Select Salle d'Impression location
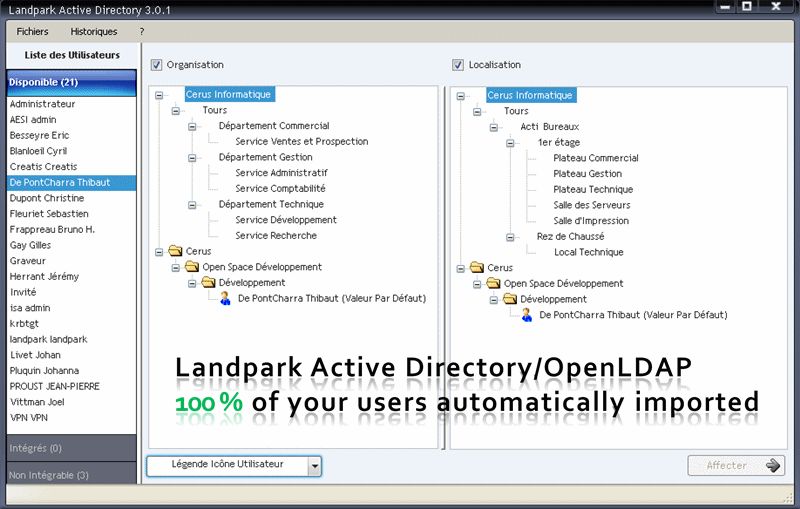This screenshot has height=509, width=800. click(x=591, y=221)
